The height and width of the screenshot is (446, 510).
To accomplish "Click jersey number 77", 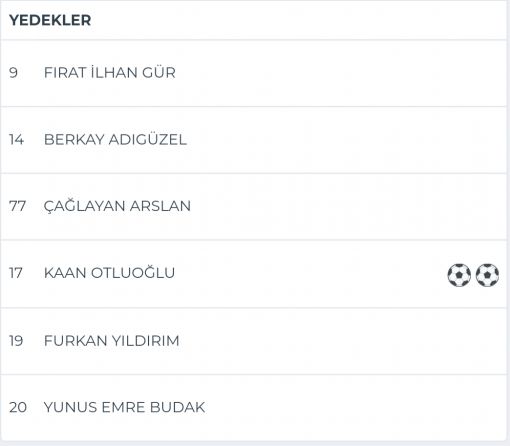I will pos(17,206).
